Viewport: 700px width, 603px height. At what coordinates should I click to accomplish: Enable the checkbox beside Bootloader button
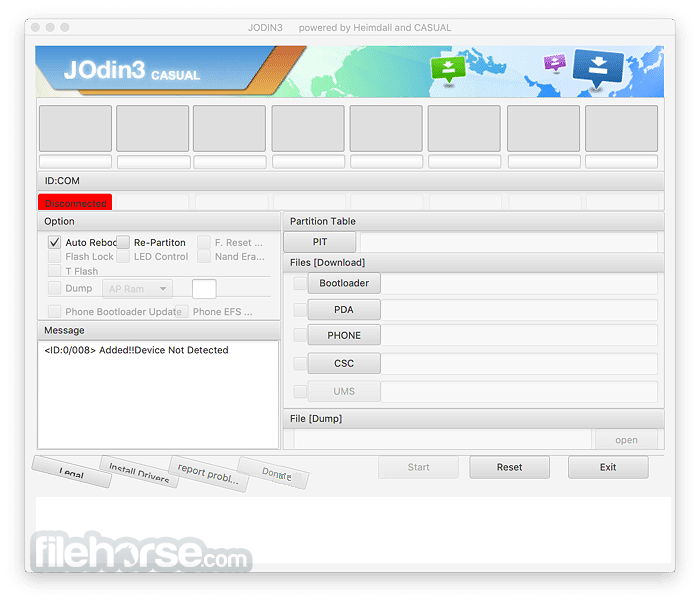point(300,283)
